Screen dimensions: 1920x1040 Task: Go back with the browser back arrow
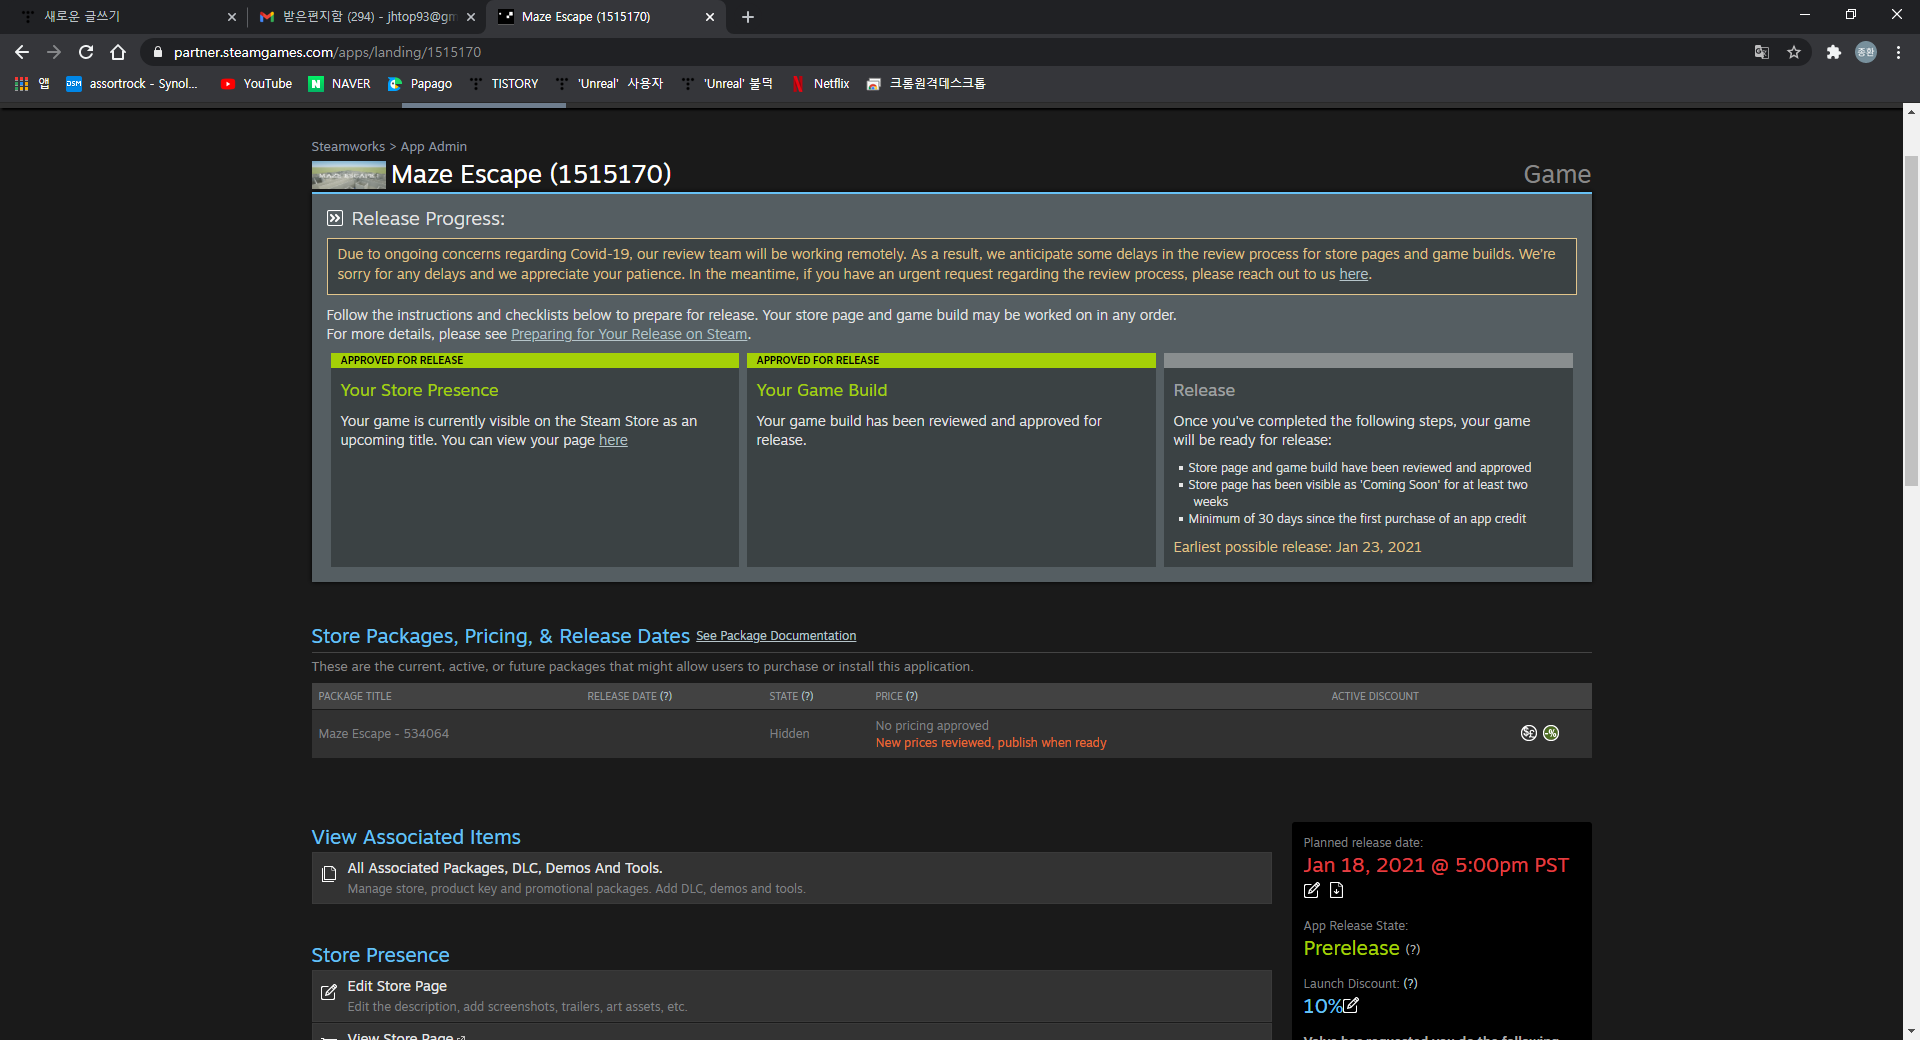[22, 52]
